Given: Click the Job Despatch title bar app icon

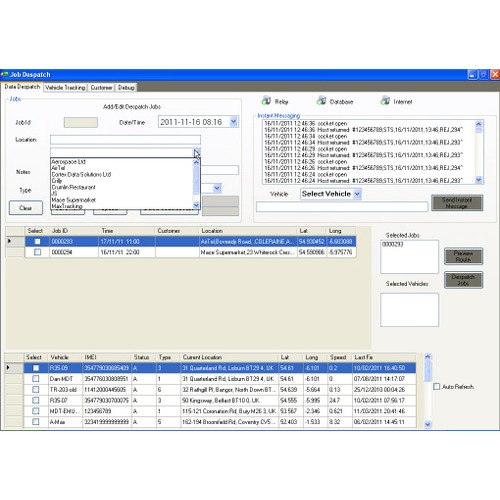Looking at the screenshot, I should click(x=4, y=74).
